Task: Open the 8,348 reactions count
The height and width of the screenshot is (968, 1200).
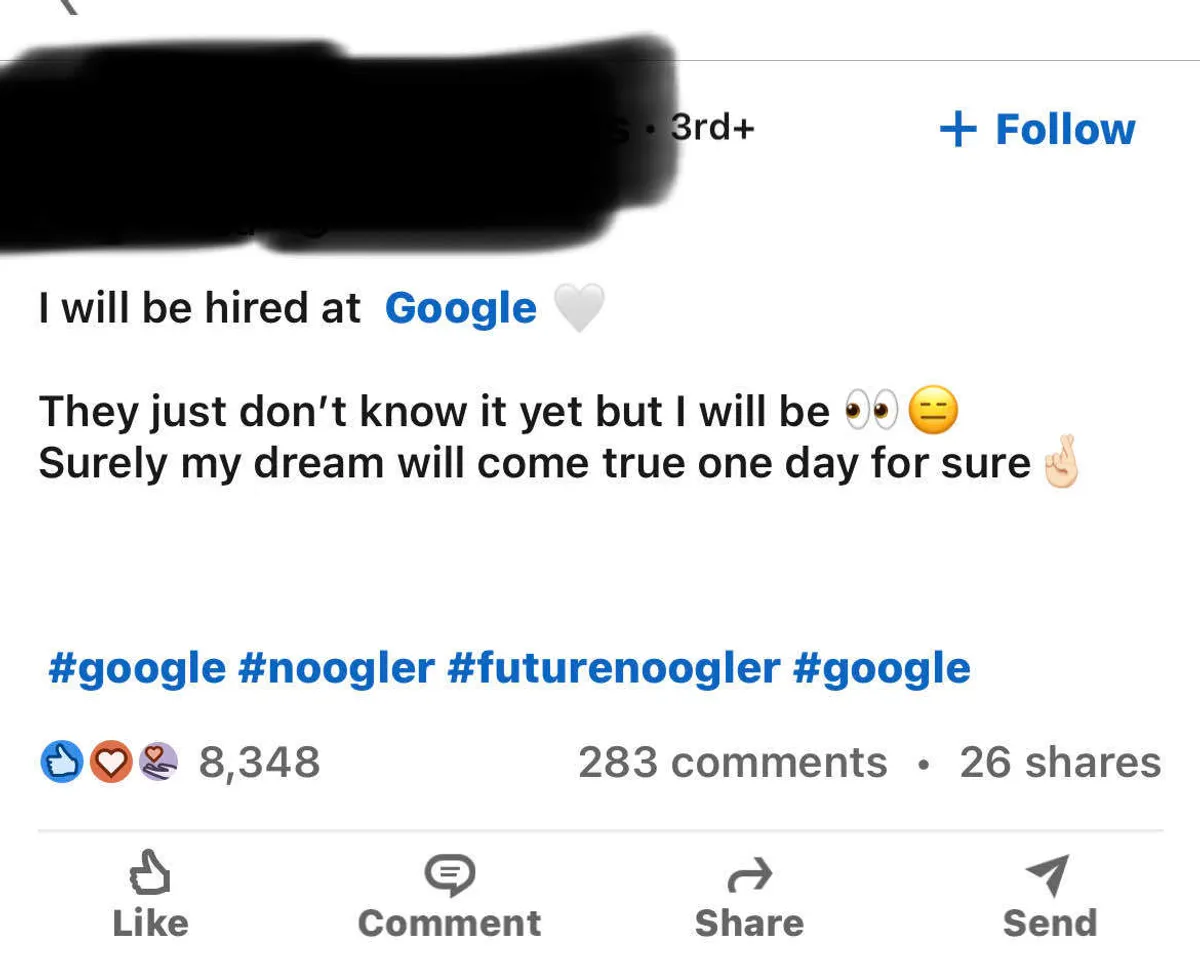Action: [x=259, y=763]
